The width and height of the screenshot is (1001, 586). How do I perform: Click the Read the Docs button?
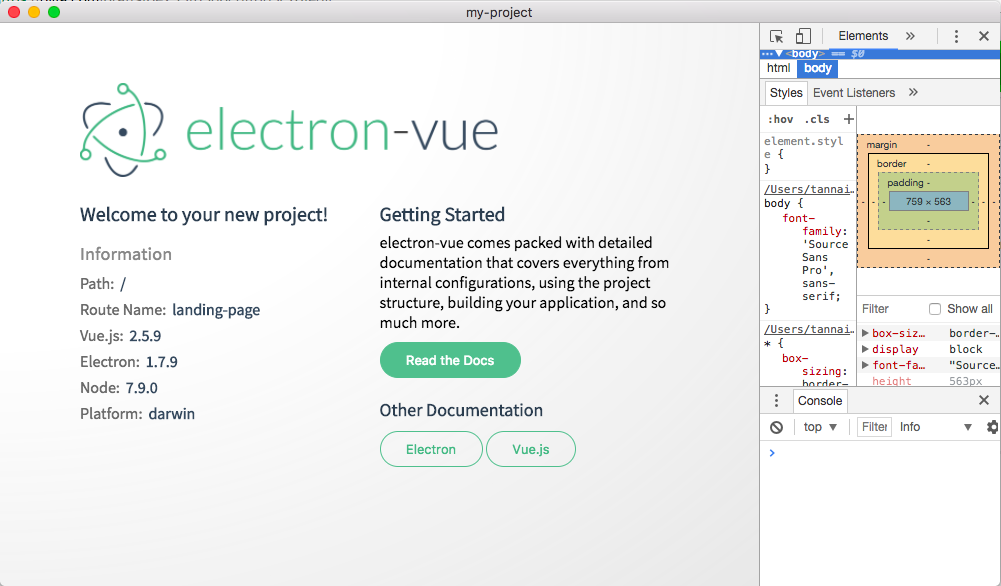click(x=450, y=360)
